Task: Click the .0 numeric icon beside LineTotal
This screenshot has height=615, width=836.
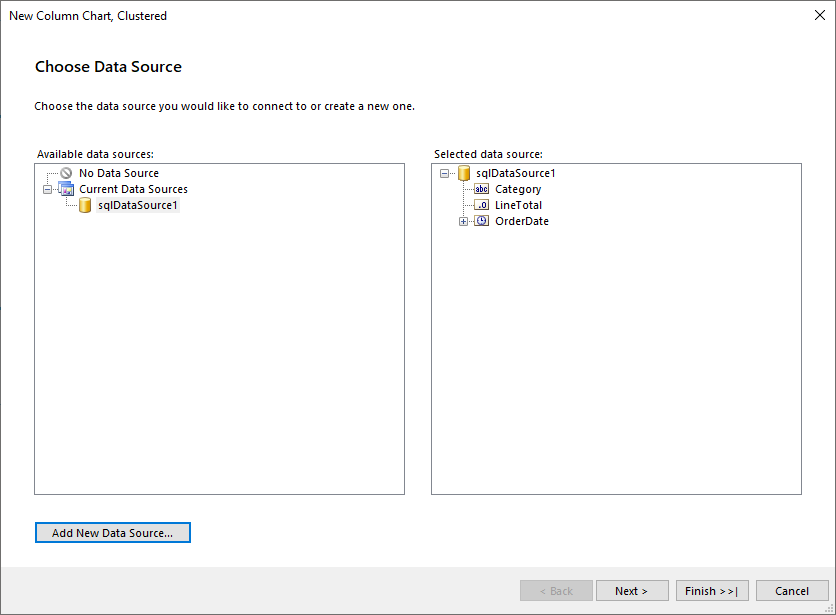Action: (x=481, y=205)
